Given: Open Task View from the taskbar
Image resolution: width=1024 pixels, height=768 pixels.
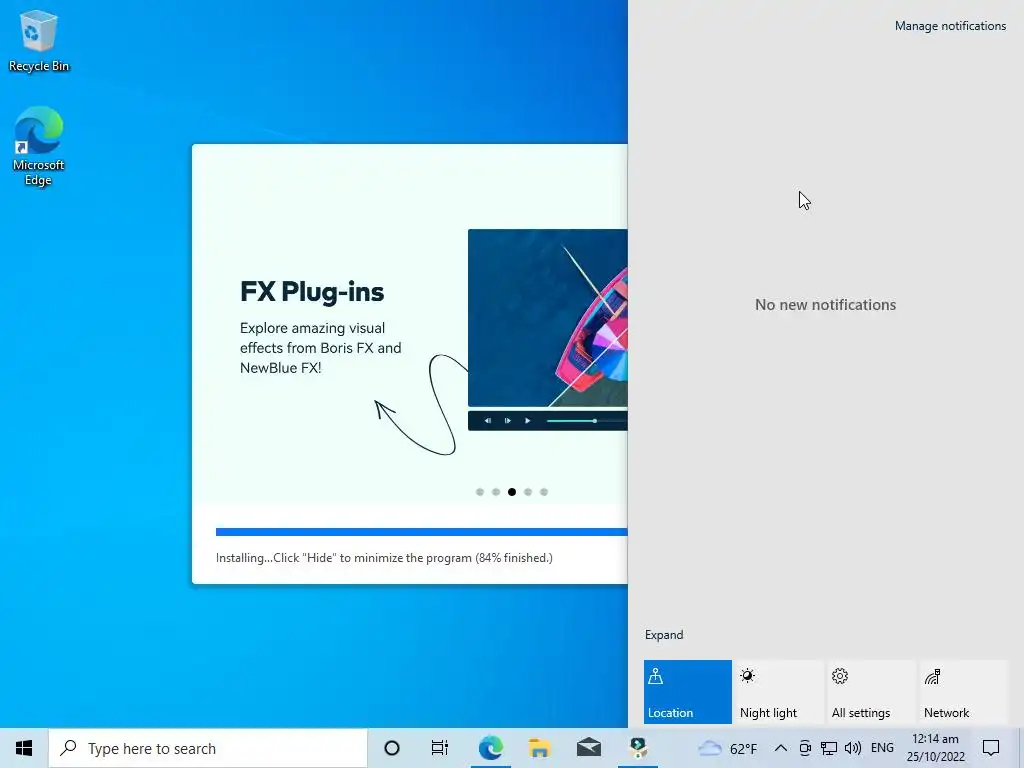Looking at the screenshot, I should pos(440,748).
